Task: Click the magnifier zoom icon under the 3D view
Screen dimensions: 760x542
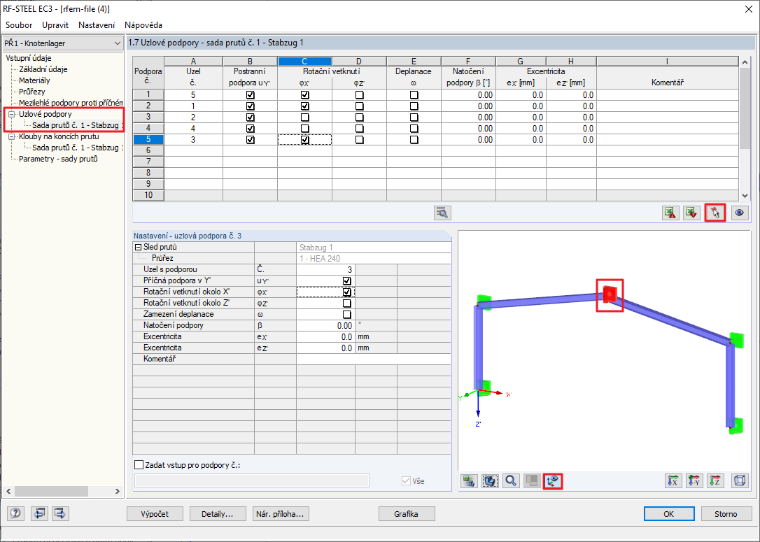Action: click(x=511, y=481)
